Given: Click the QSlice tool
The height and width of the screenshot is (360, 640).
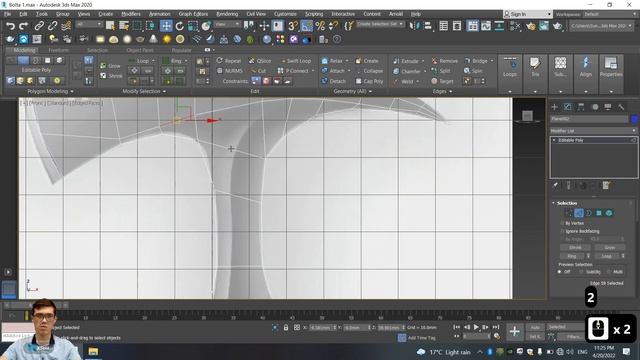Looking at the screenshot, I should [260, 61].
